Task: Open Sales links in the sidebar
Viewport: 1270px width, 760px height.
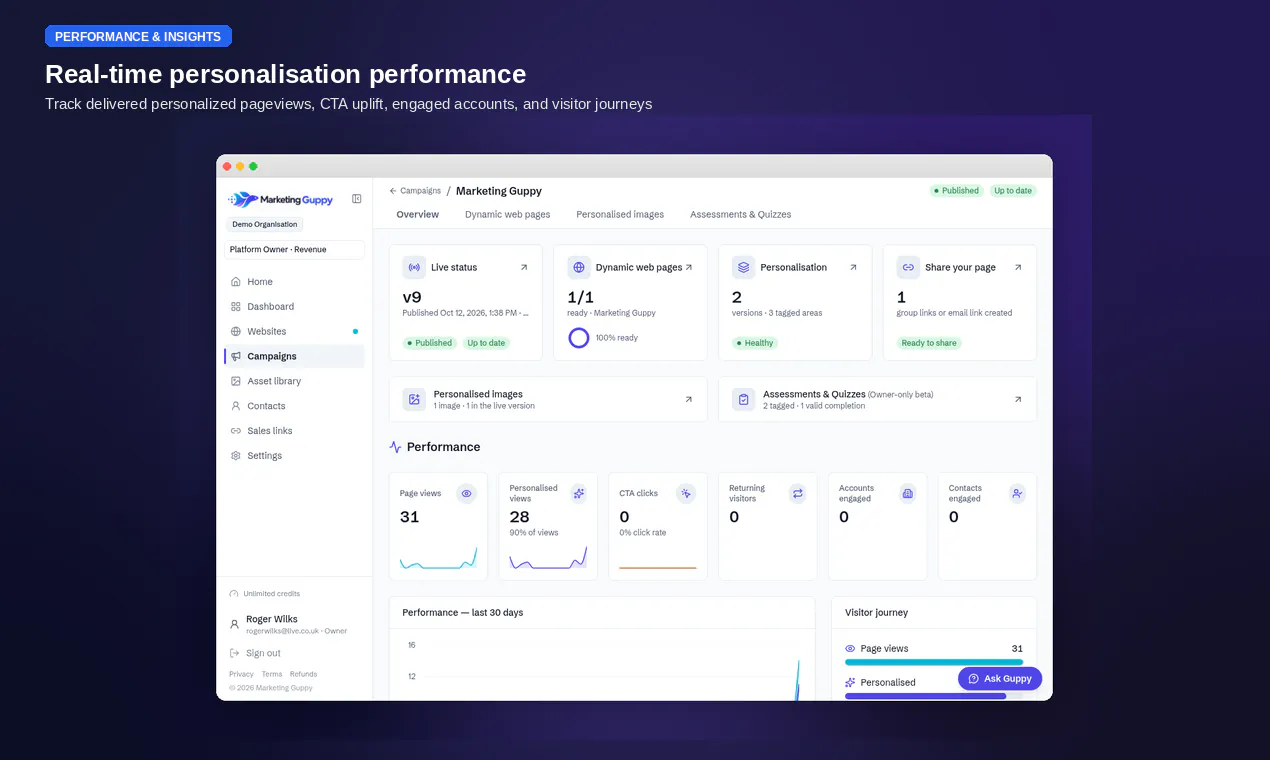Action: coord(294,431)
